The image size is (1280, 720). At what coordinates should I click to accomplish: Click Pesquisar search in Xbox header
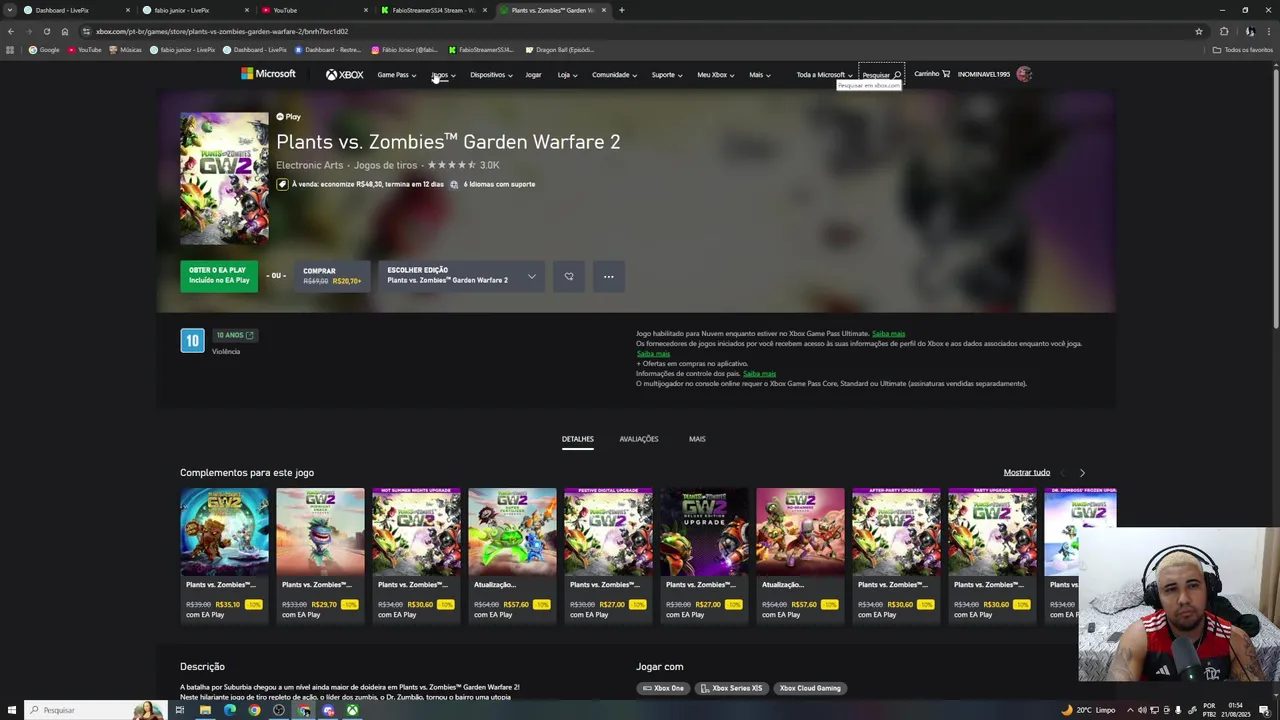pyautogui.click(x=882, y=75)
